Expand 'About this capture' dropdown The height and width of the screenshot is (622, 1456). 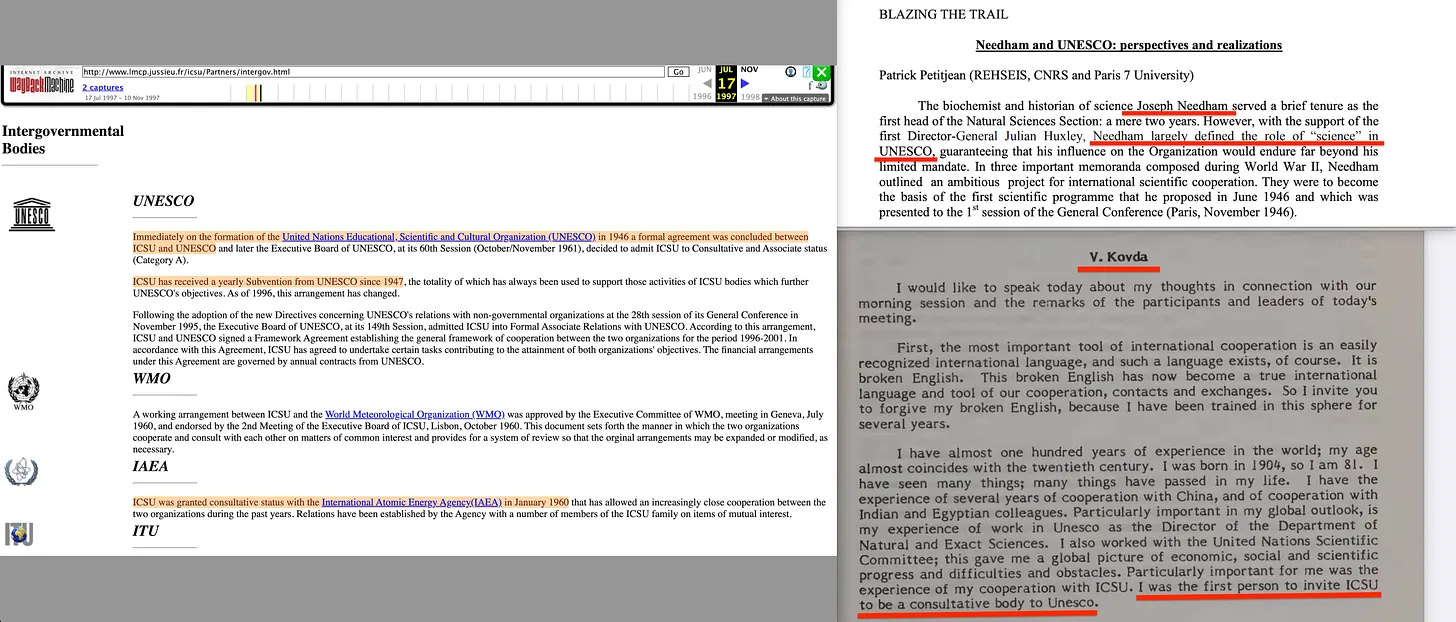(x=795, y=99)
